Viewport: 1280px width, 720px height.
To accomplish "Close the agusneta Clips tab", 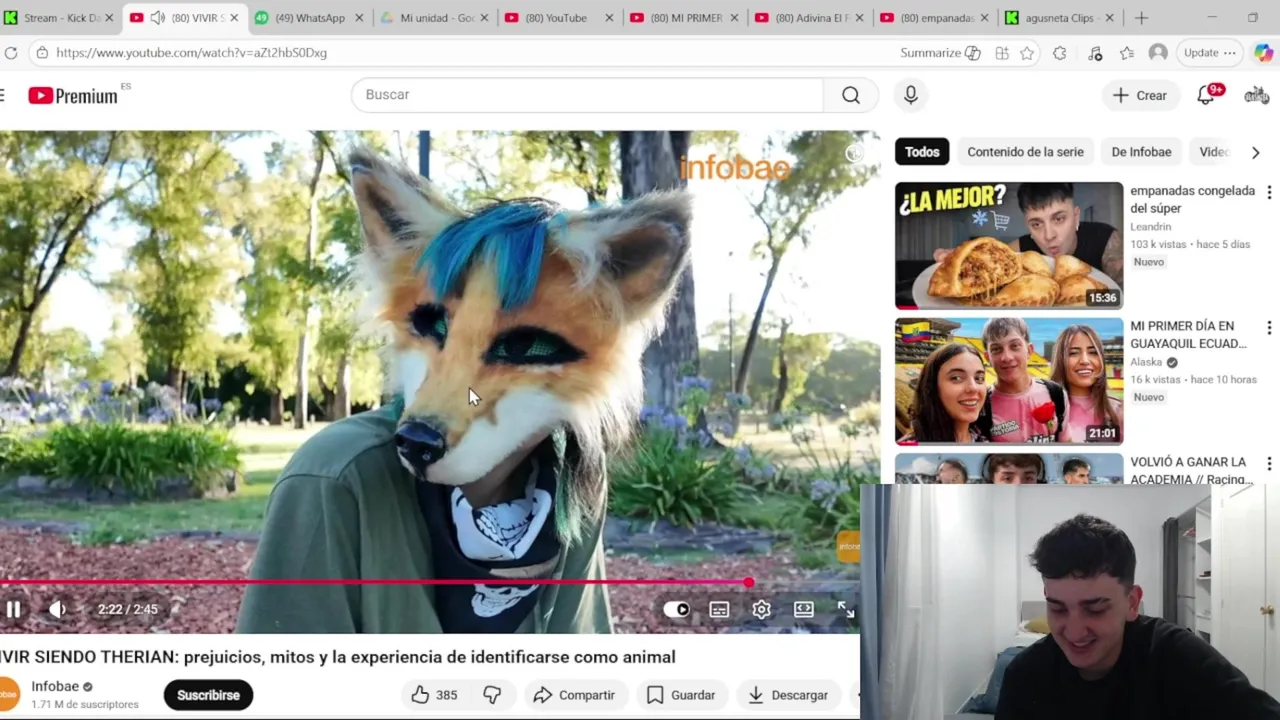I will coord(1109,18).
